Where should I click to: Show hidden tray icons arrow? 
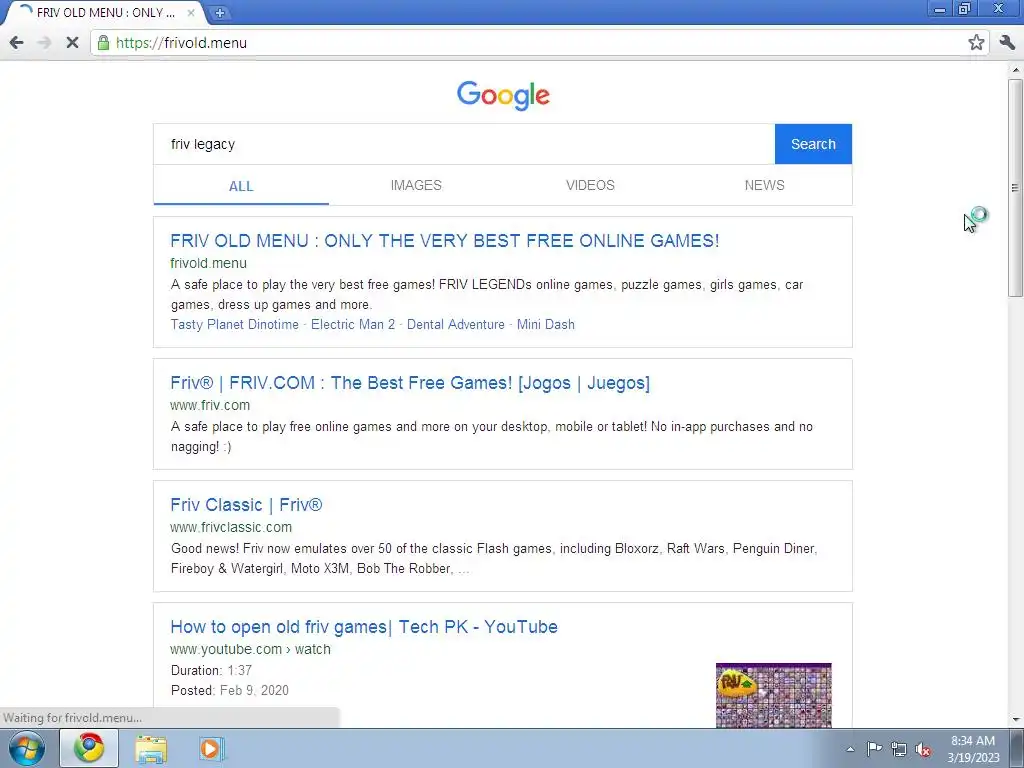(x=850, y=749)
